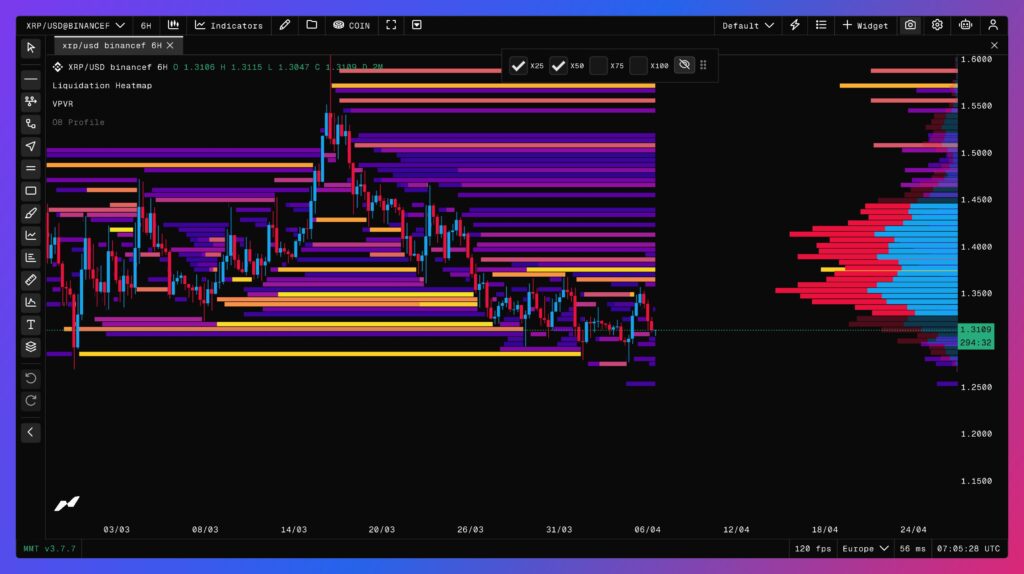The width and height of the screenshot is (1024, 574).
Task: Uncheck the X25 leverage checkbox
Action: click(518, 65)
